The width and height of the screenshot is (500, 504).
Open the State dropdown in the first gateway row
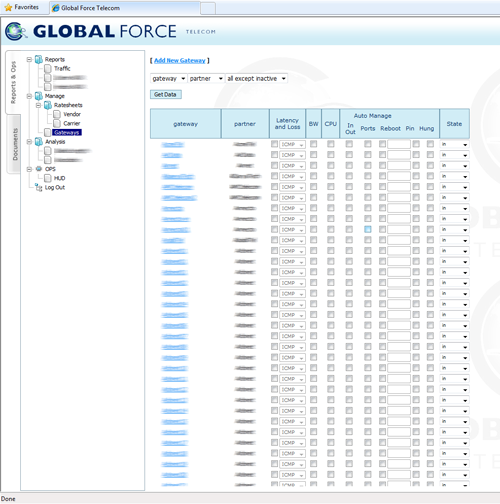tap(454, 144)
